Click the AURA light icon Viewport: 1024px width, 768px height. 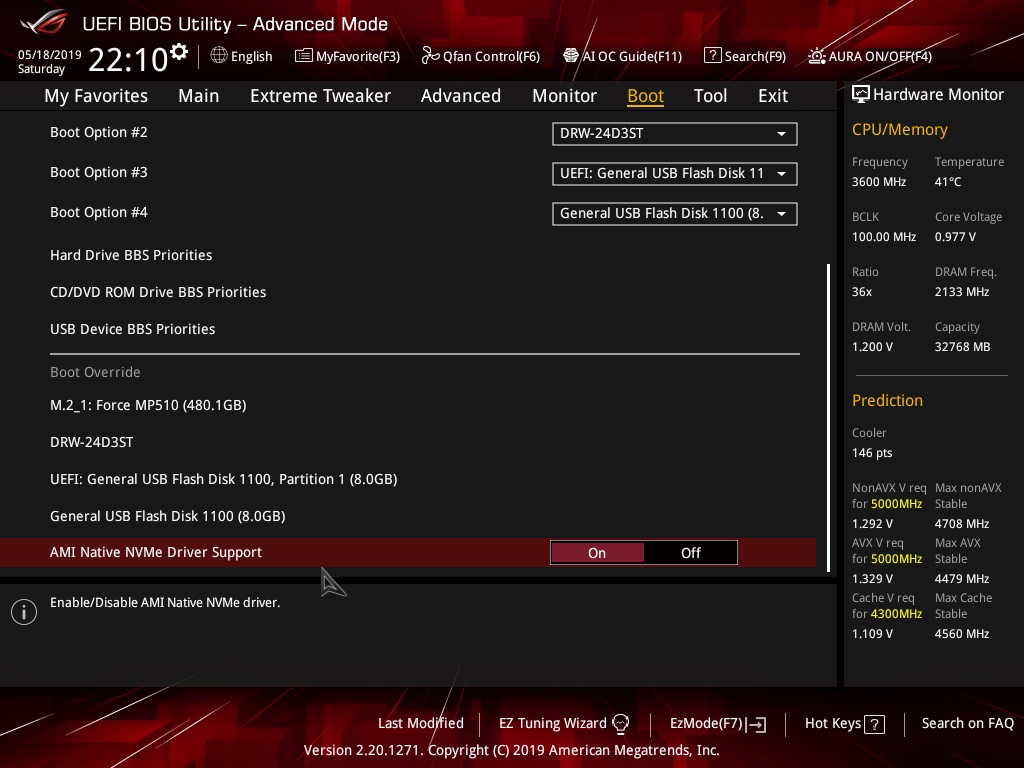click(816, 56)
